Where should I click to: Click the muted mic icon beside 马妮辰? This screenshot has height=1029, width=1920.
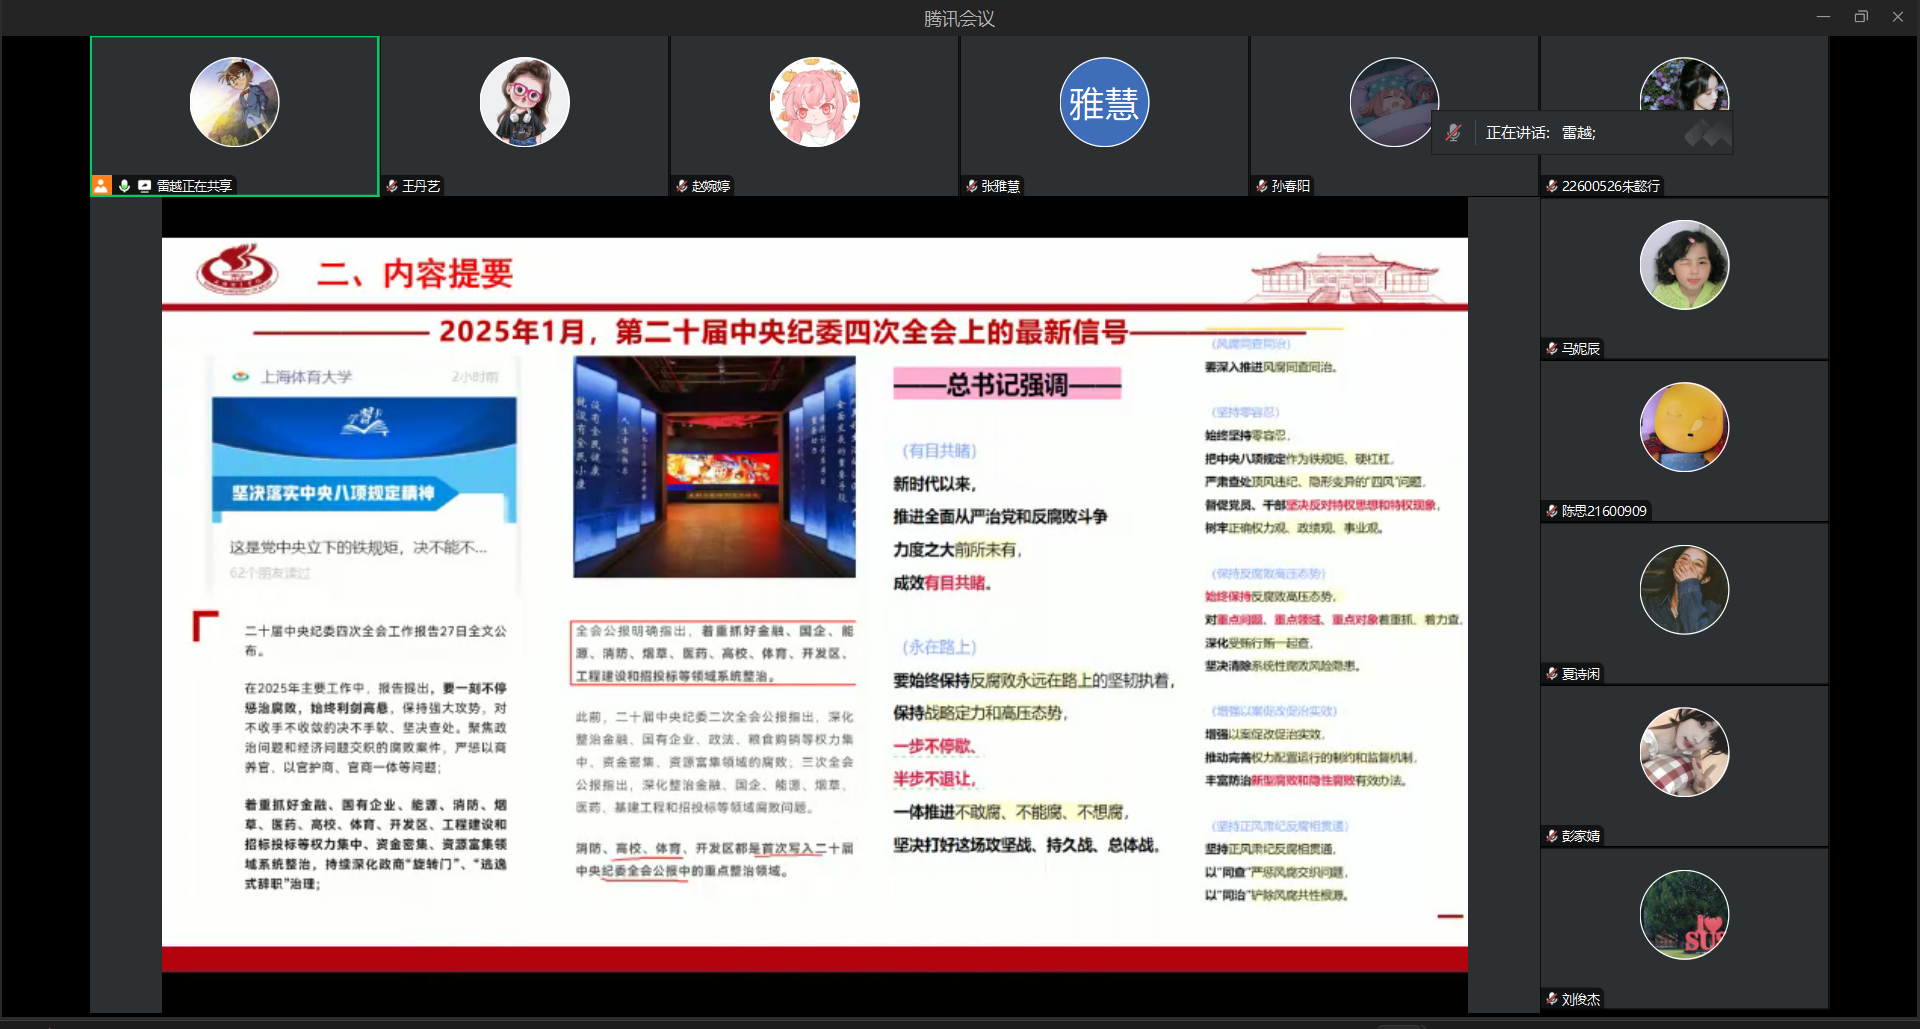1552,349
